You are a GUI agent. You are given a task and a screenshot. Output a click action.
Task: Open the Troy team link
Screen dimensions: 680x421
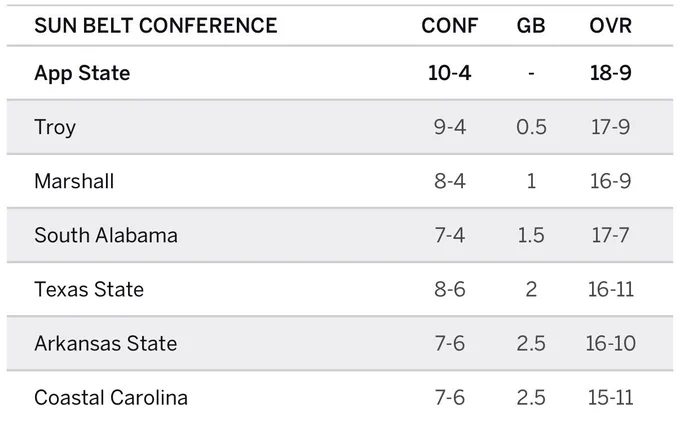55,127
